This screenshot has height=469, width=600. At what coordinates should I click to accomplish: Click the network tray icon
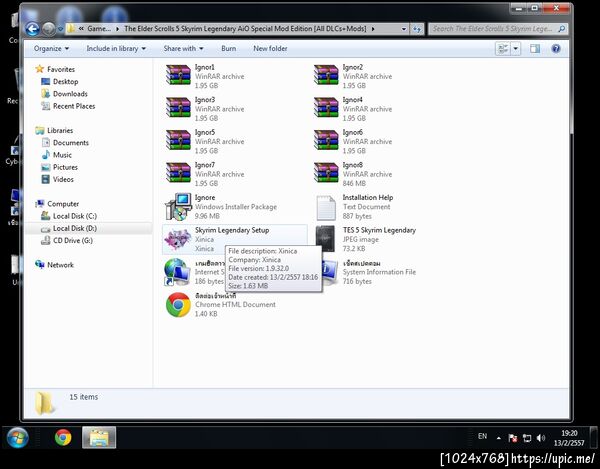tap(527, 438)
